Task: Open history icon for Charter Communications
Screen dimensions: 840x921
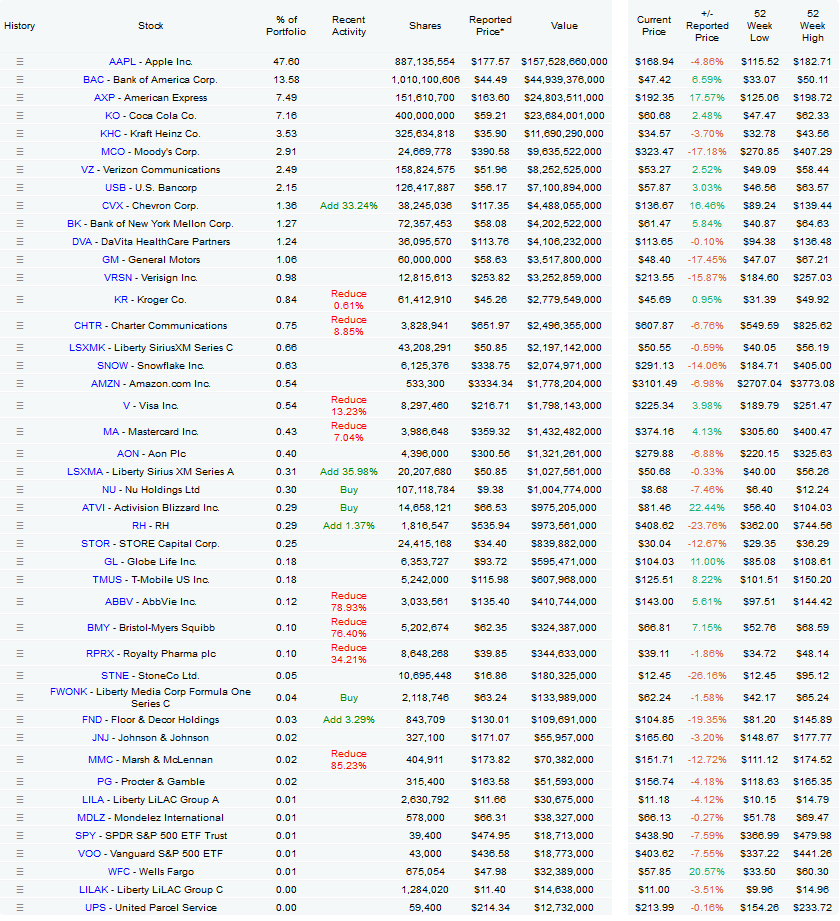Action: click(19, 325)
